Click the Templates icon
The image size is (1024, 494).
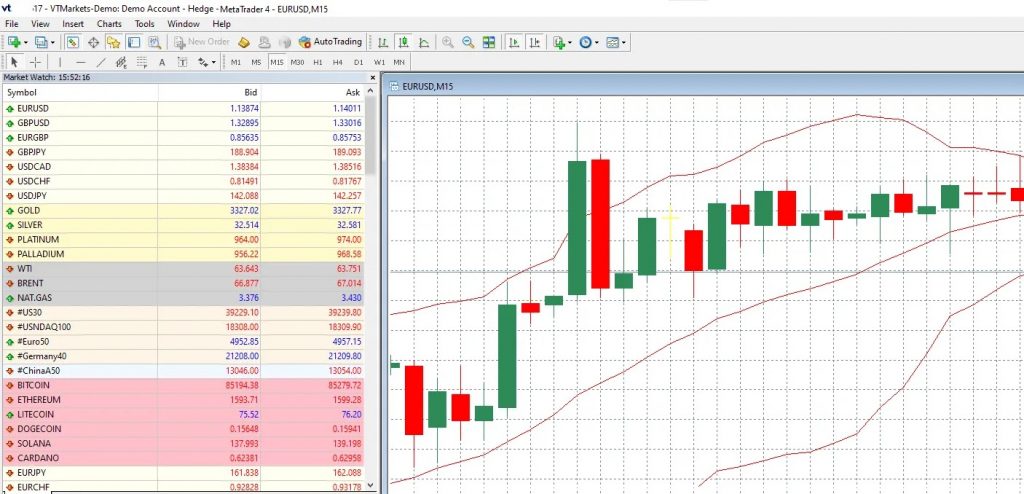coord(613,42)
